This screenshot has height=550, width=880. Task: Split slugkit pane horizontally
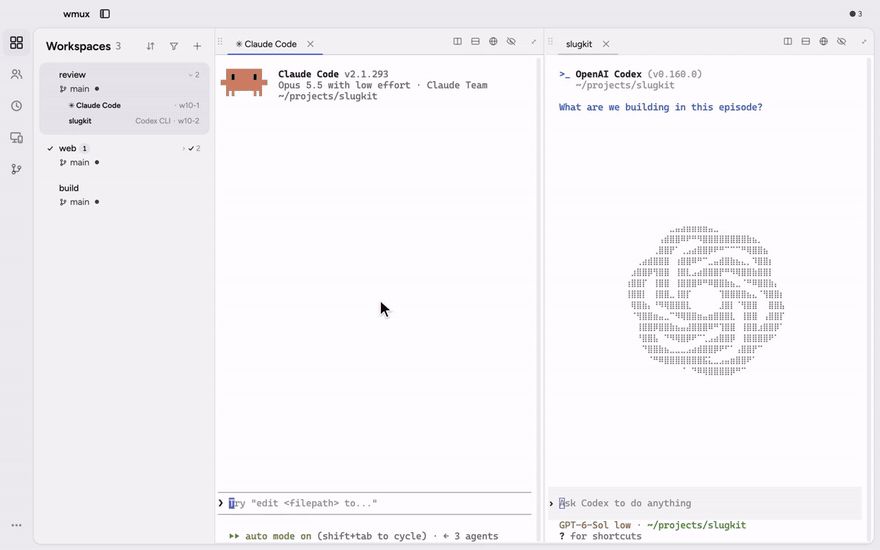[806, 42]
